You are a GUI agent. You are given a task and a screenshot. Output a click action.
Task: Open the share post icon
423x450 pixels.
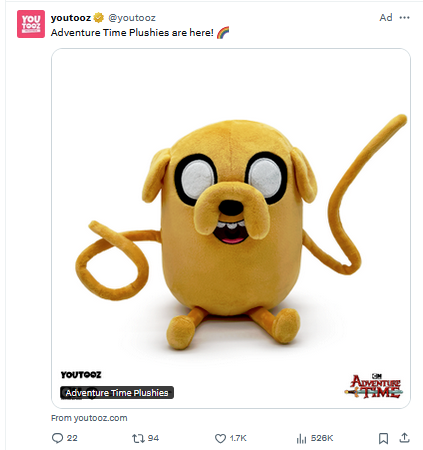tap(404, 438)
